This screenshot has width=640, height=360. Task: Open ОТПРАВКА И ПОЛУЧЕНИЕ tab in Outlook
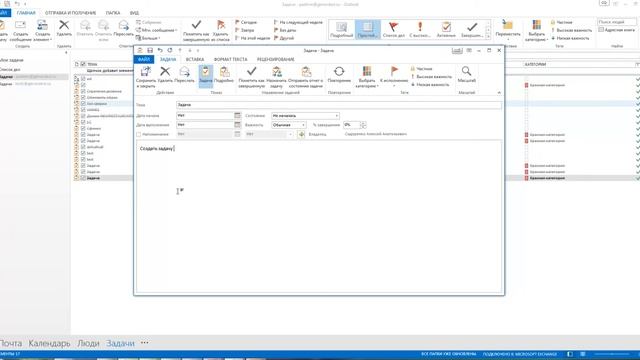click(x=71, y=13)
